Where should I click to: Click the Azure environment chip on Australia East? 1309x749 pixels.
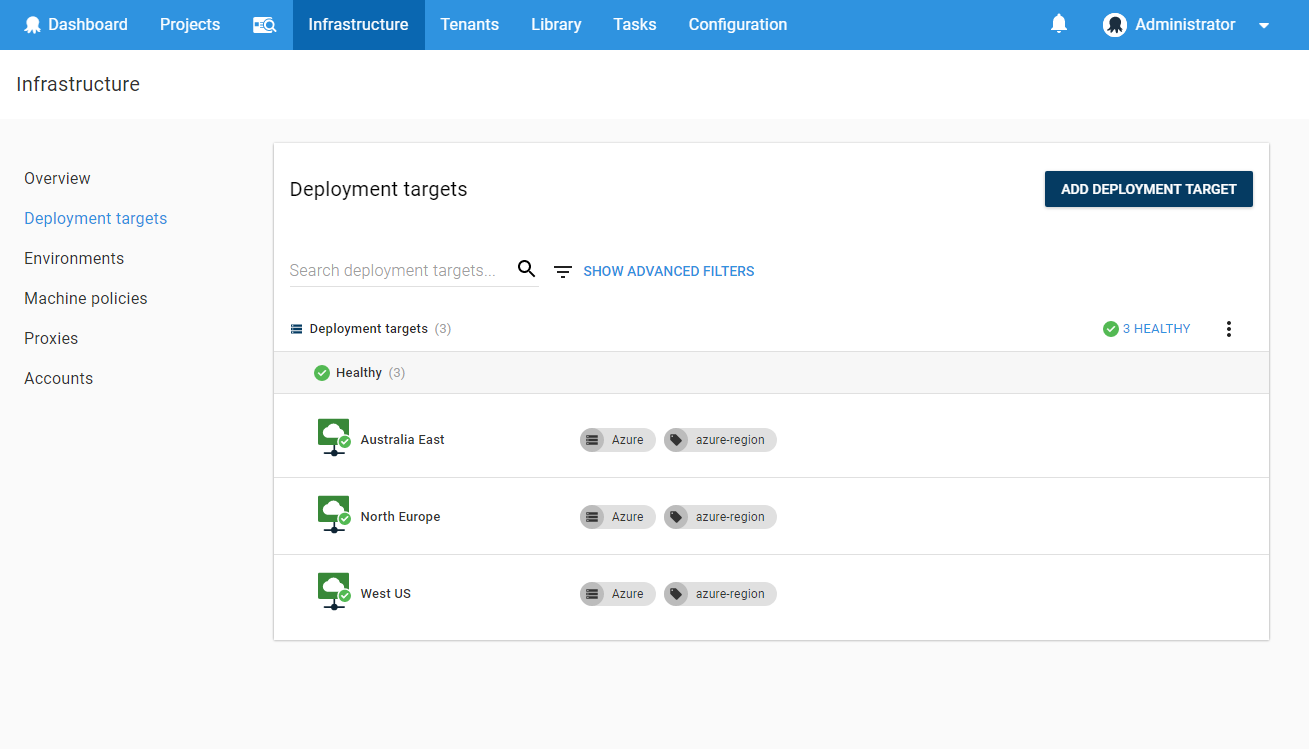(618, 440)
